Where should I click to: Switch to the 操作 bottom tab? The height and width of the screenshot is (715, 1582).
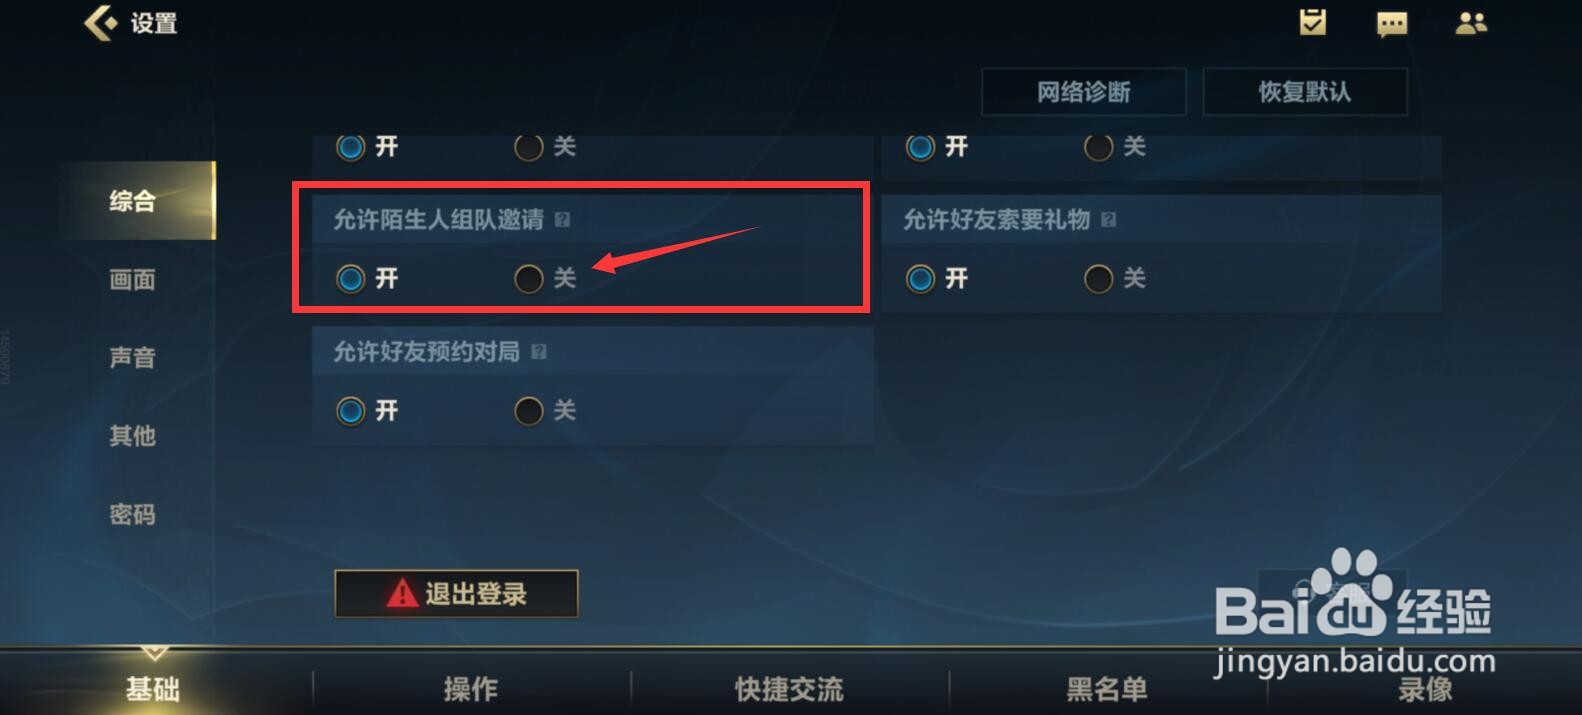pyautogui.click(x=471, y=688)
